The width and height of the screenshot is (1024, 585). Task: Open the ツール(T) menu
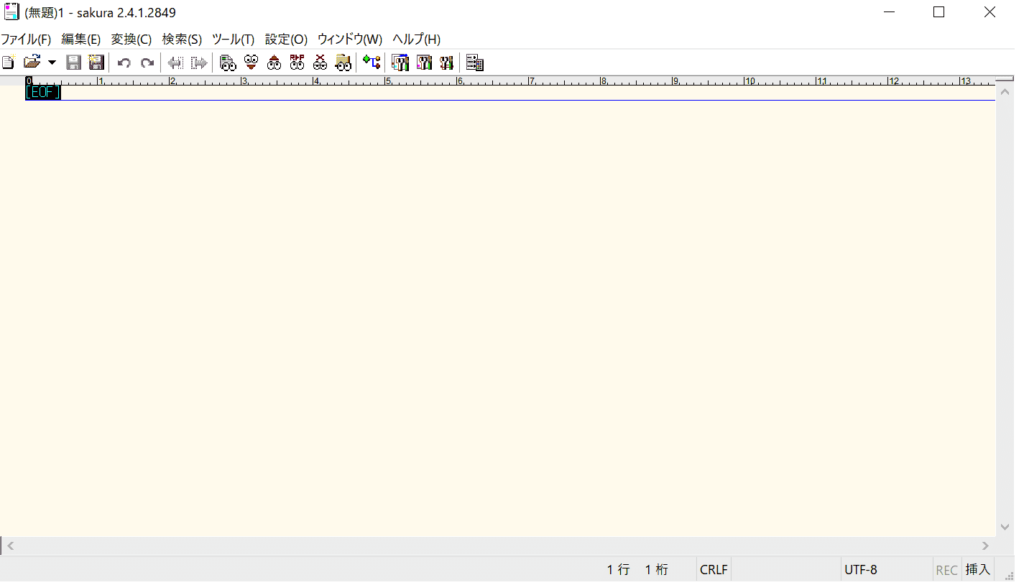coord(233,39)
